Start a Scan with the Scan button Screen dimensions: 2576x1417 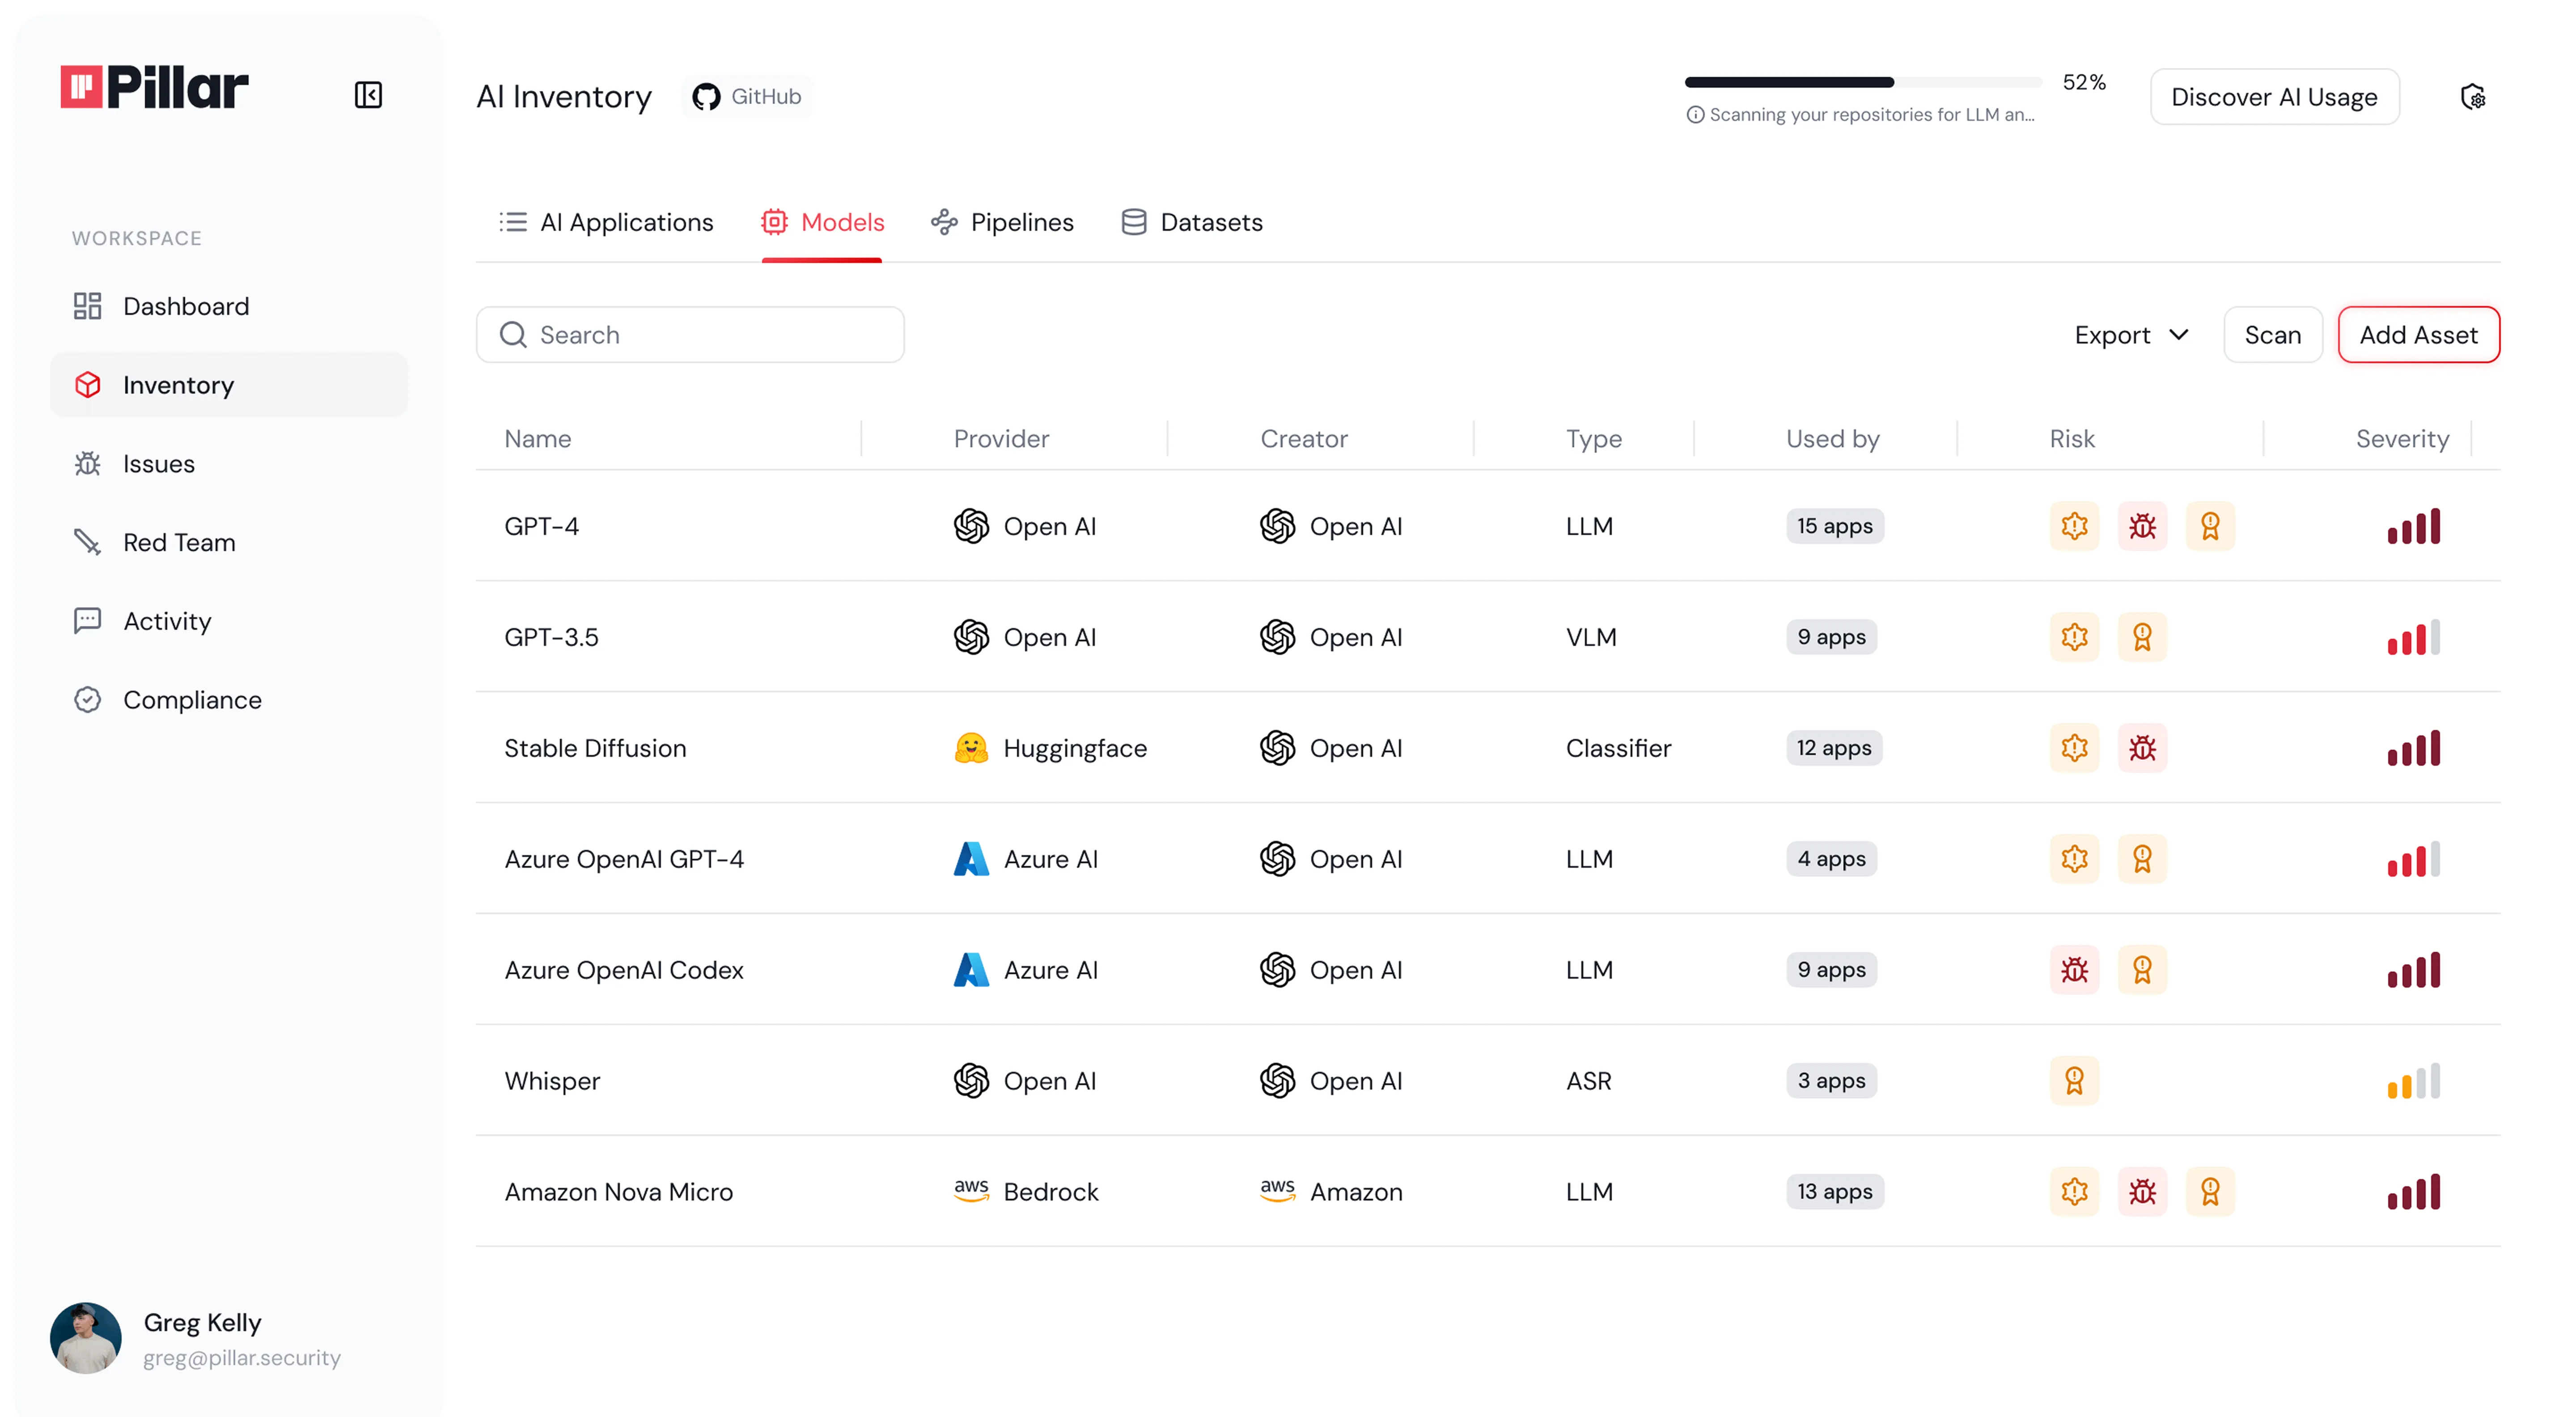pos(2272,335)
